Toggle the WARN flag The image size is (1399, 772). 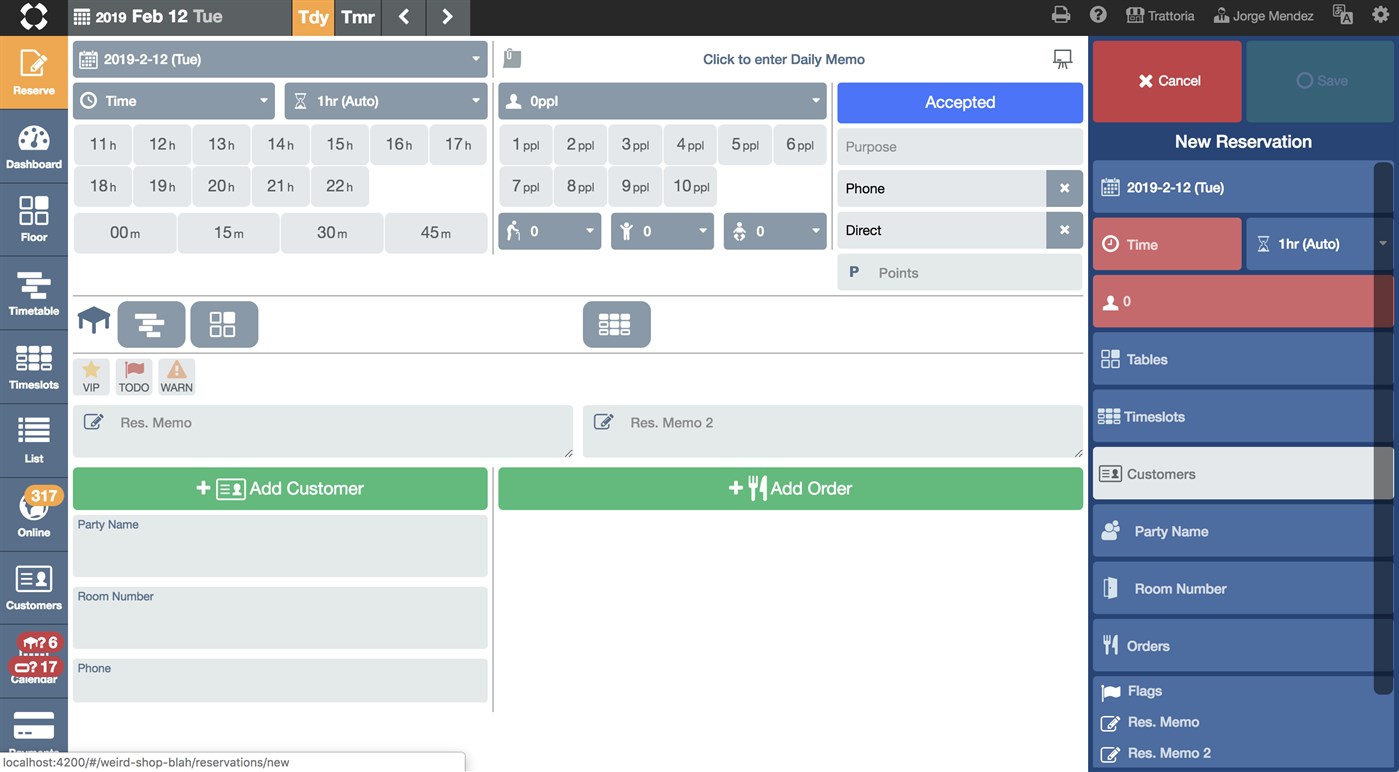(x=176, y=376)
